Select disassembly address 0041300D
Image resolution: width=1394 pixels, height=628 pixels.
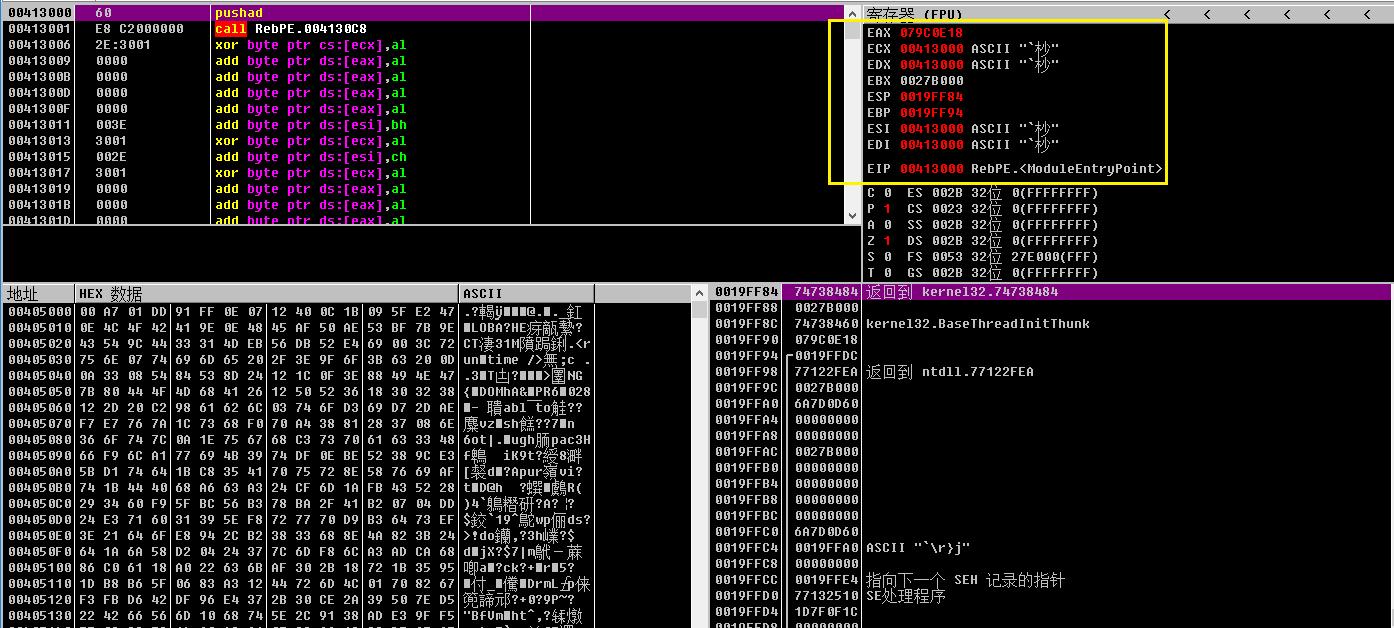39,93
